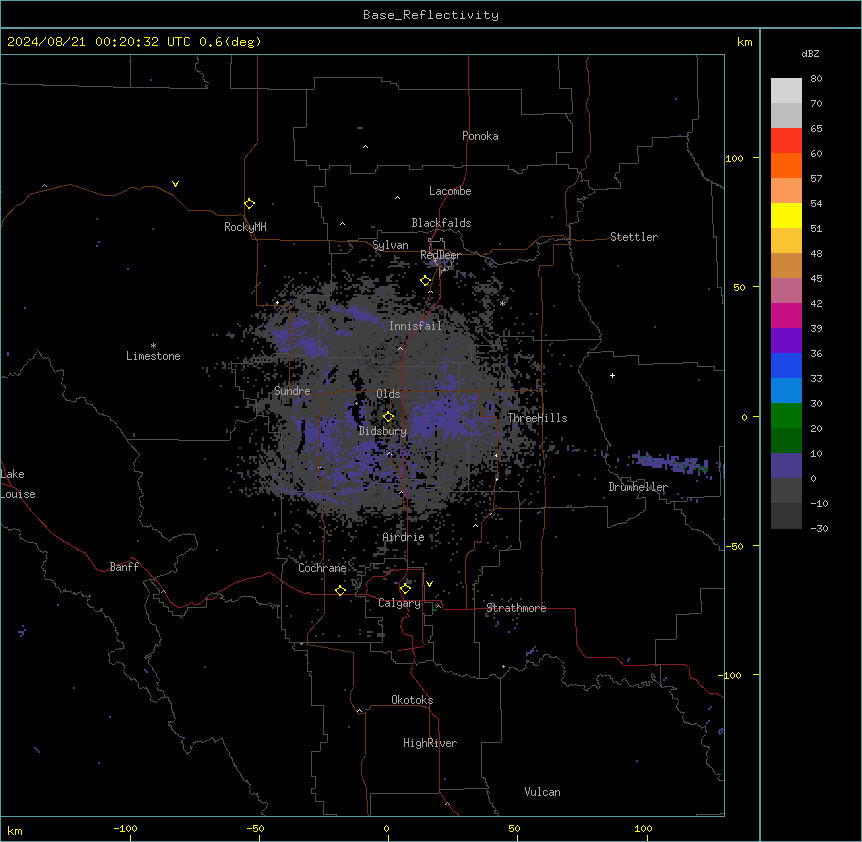Screen dimensions: 862x842
Task: Select the bright yellow legend swatch
Action: pos(786,215)
